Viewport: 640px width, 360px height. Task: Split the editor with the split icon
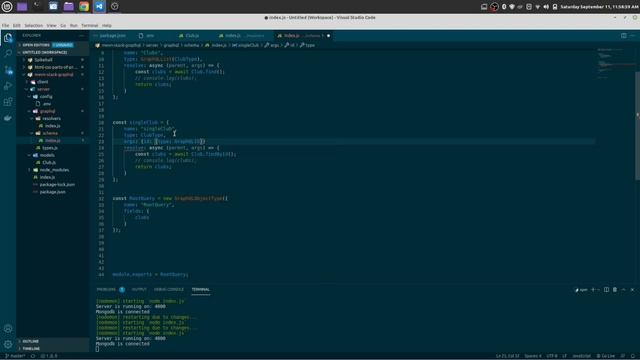click(x=624, y=36)
